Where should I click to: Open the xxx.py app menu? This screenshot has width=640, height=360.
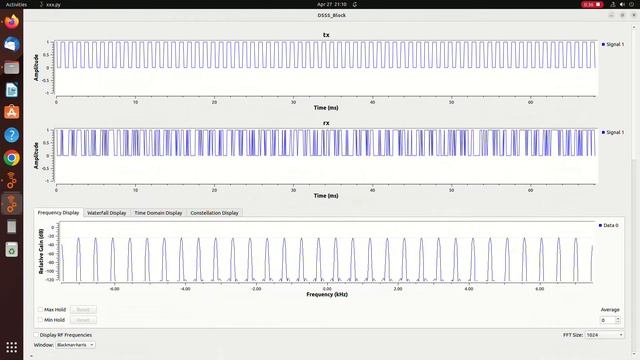50,4
